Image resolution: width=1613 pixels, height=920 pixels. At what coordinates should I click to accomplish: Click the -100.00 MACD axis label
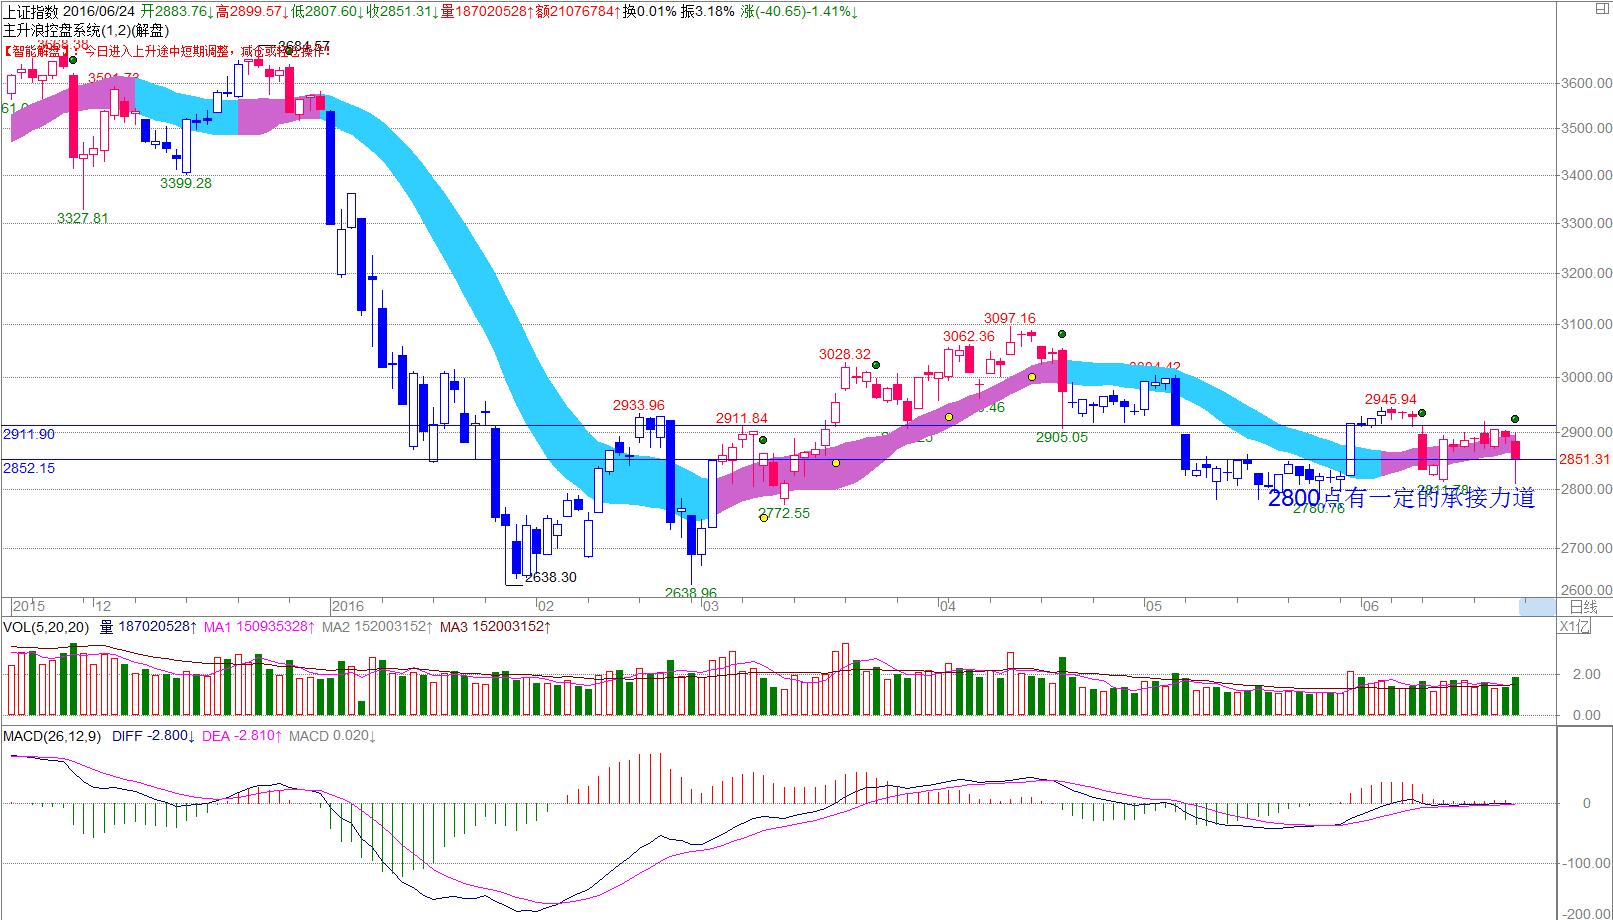[1586, 862]
